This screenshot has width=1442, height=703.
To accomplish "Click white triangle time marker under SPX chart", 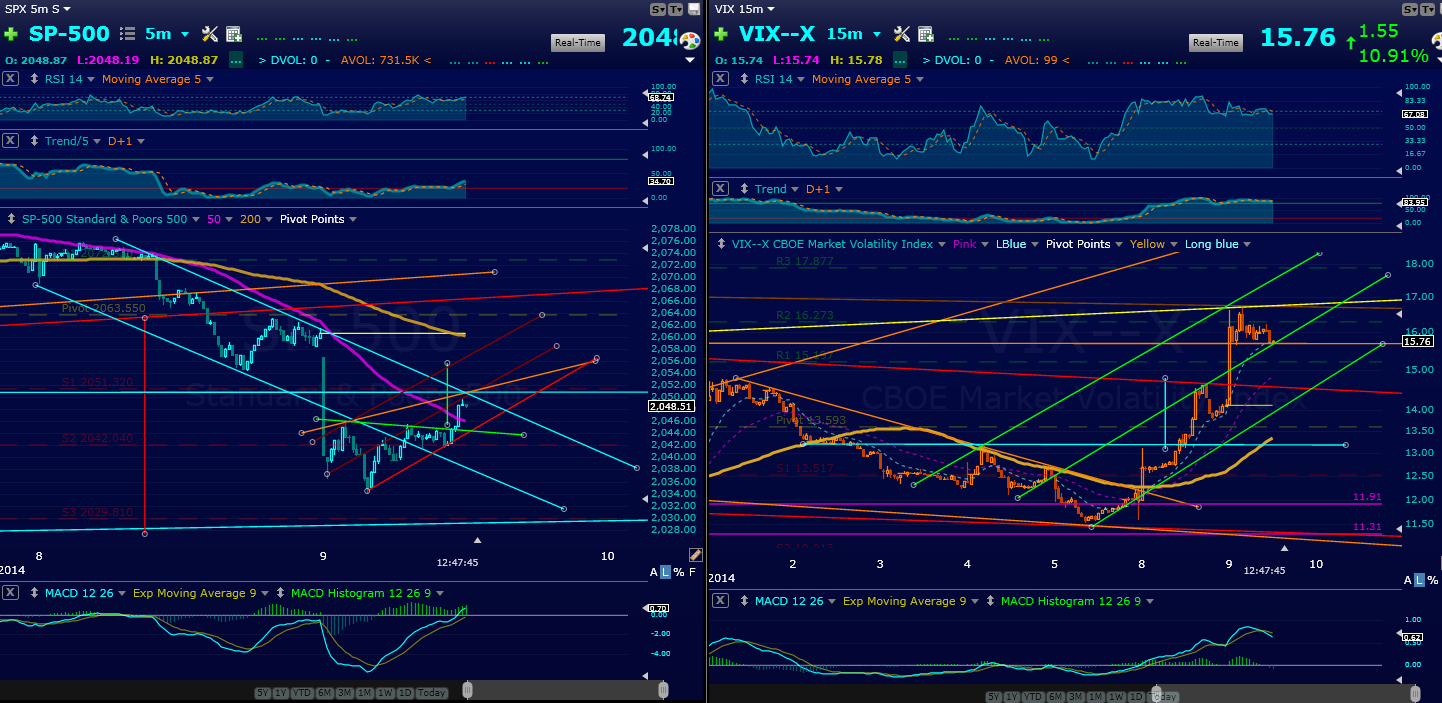I will [476, 540].
